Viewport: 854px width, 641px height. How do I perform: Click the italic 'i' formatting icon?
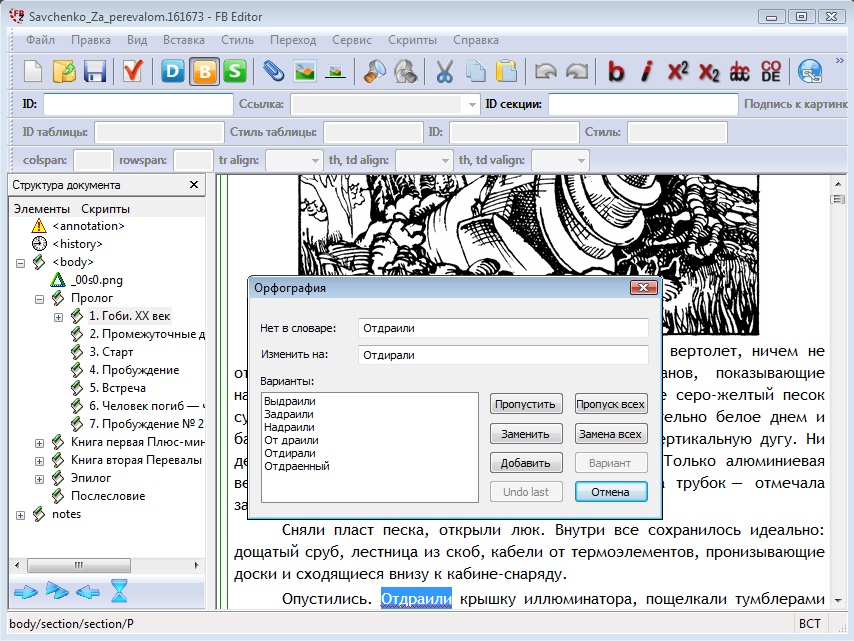click(x=647, y=71)
